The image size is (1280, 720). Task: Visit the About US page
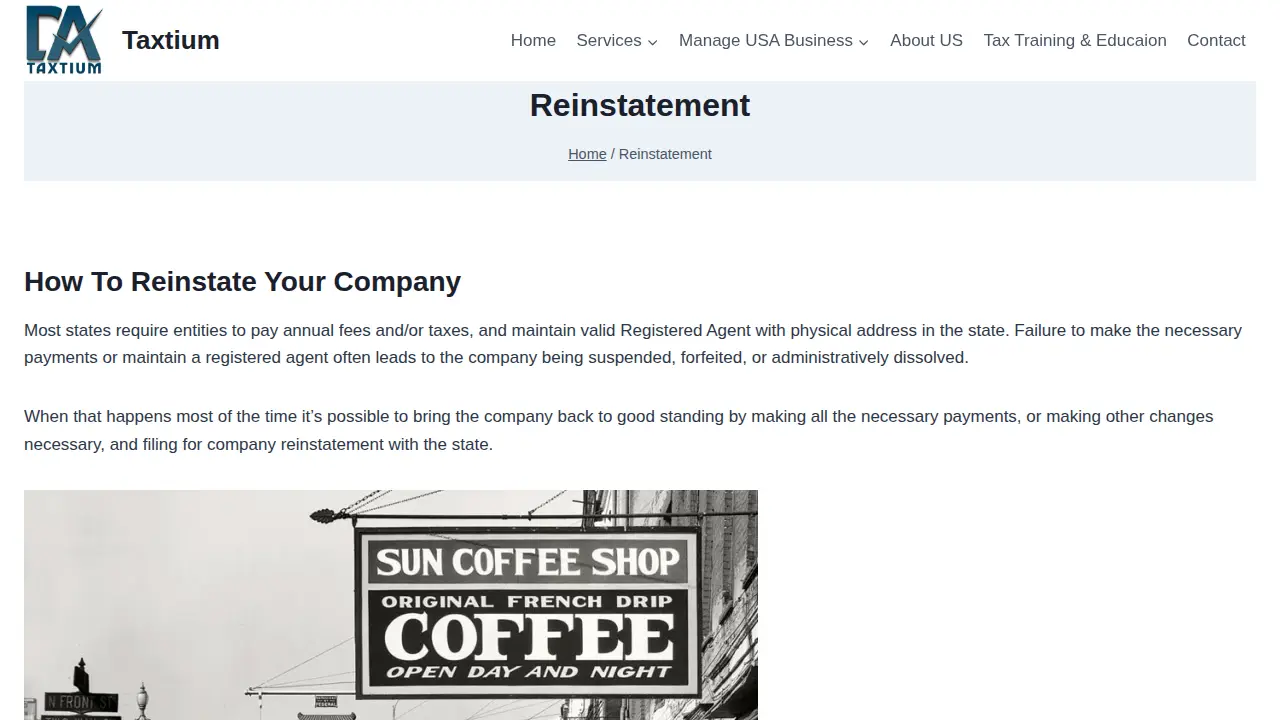click(926, 40)
